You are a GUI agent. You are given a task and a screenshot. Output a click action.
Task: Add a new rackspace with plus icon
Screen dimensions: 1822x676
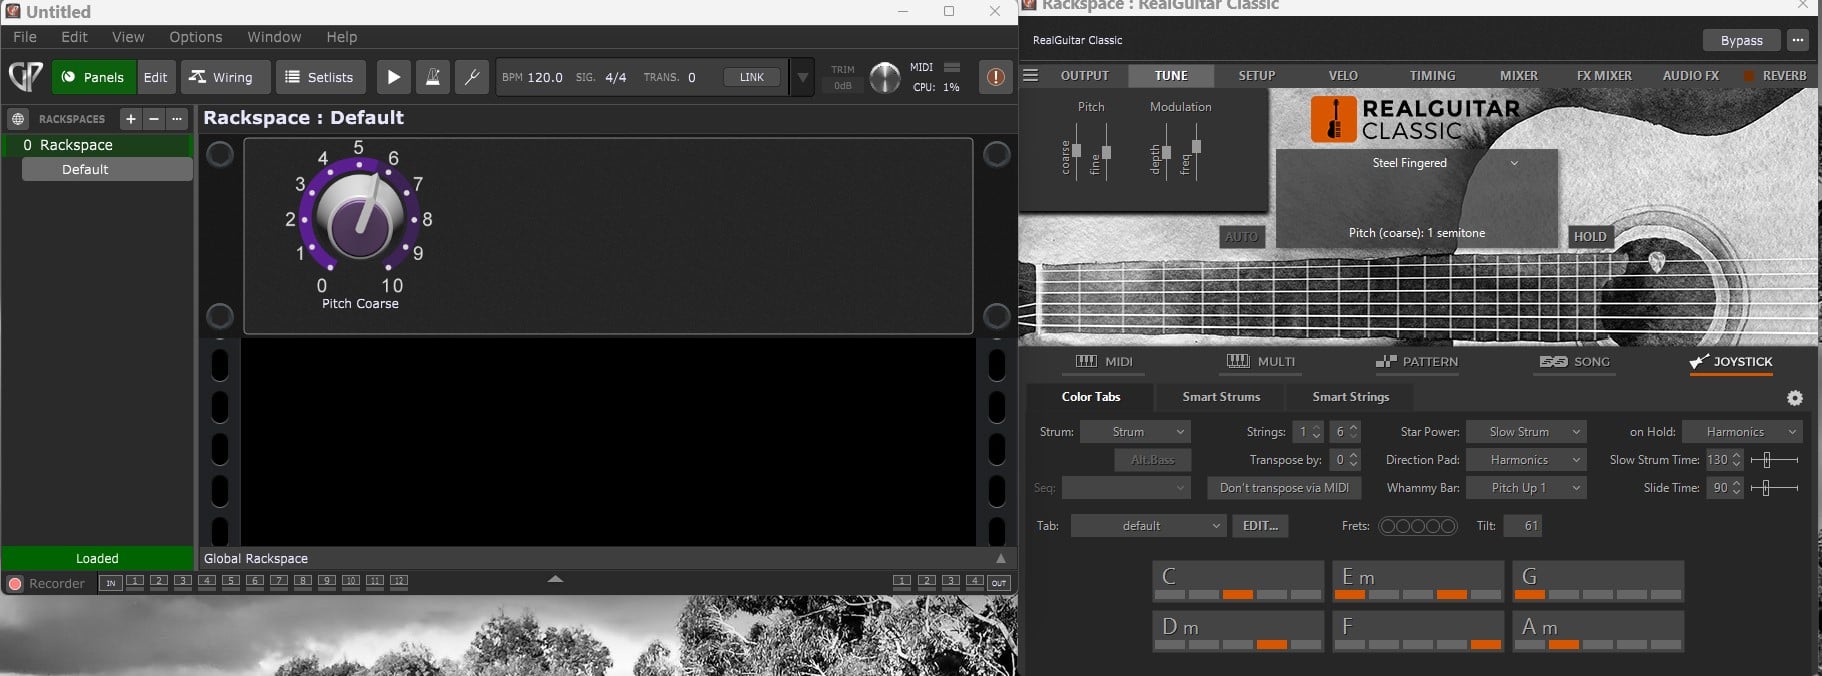(130, 119)
